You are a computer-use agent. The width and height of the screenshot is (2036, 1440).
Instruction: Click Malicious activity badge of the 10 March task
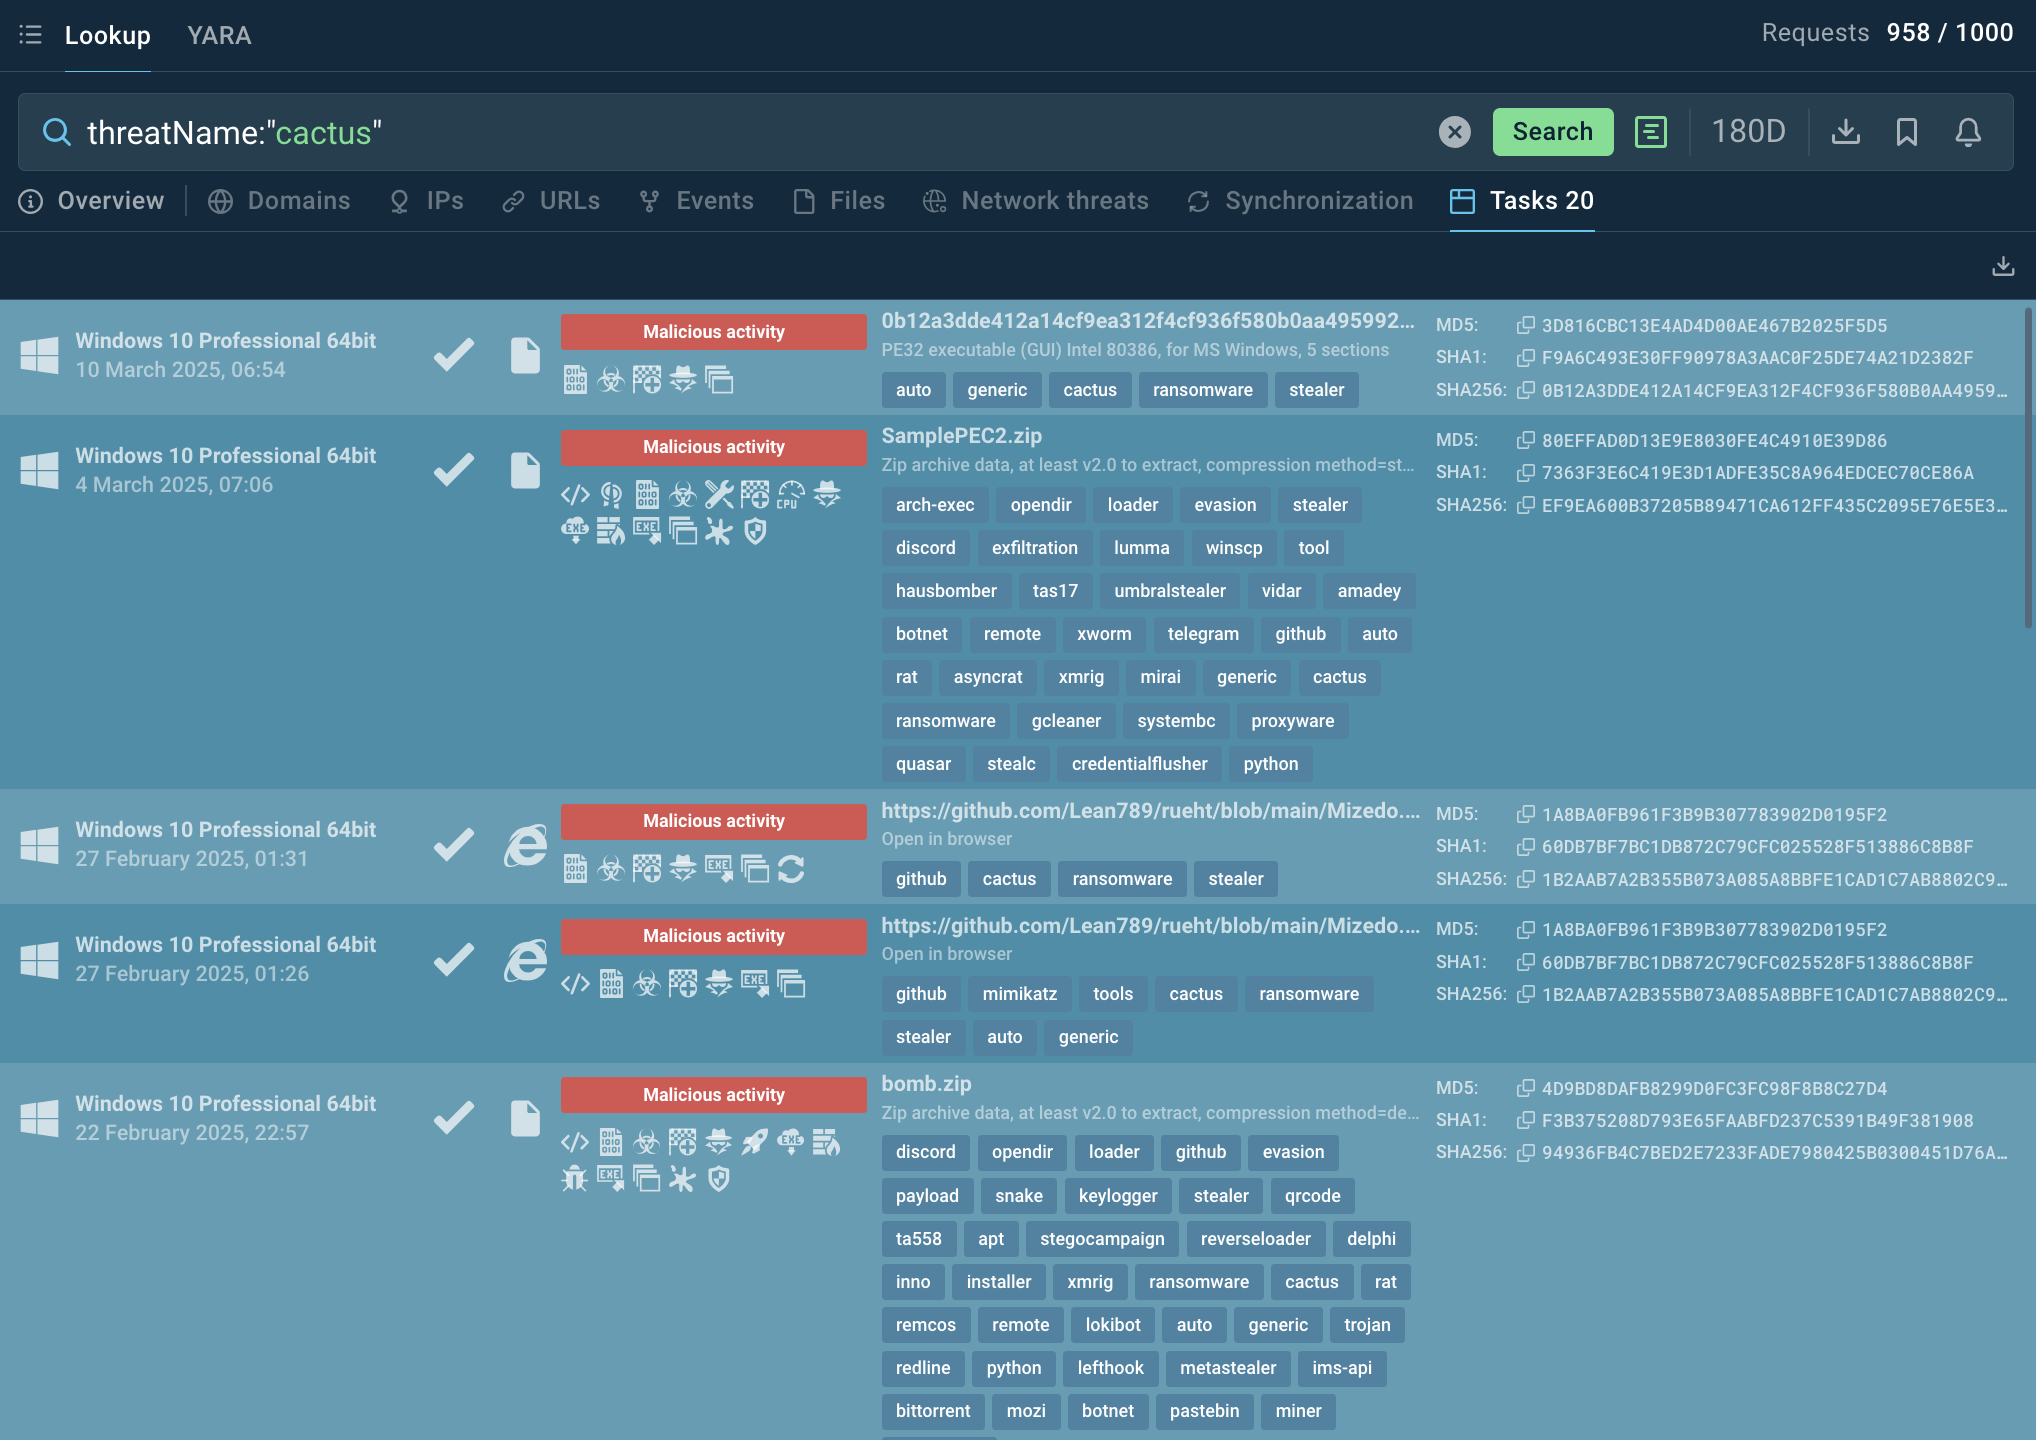coord(714,332)
